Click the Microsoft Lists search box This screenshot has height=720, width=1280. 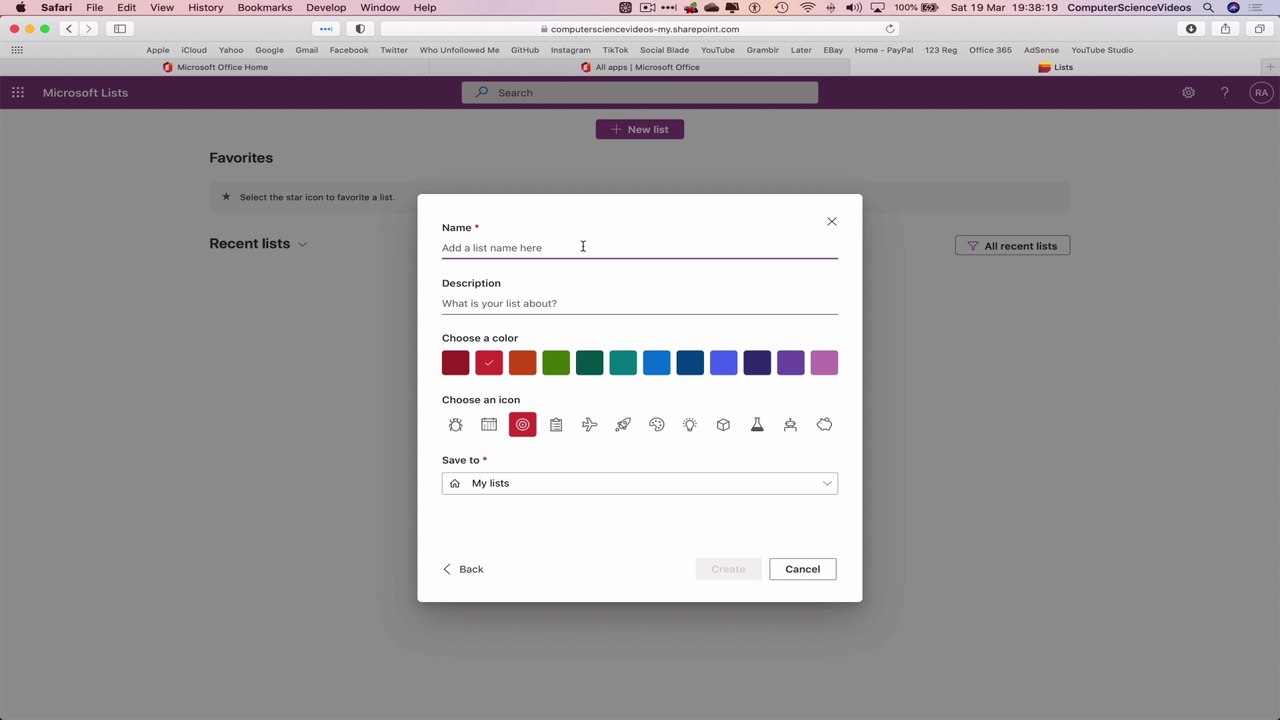(640, 93)
